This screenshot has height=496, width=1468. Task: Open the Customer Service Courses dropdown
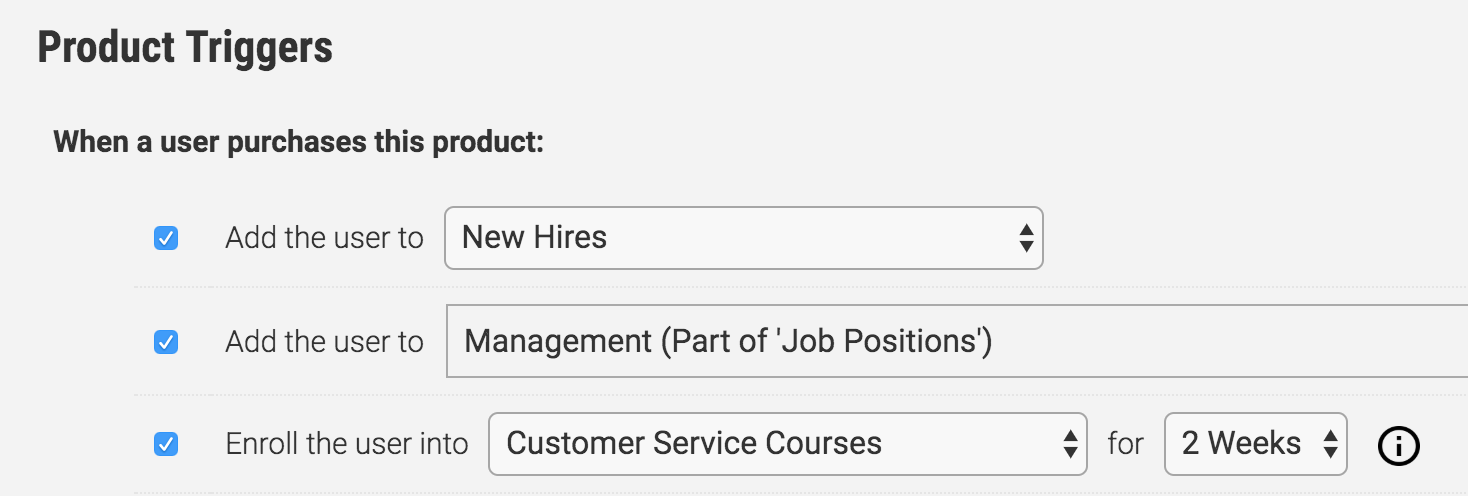tap(788, 444)
